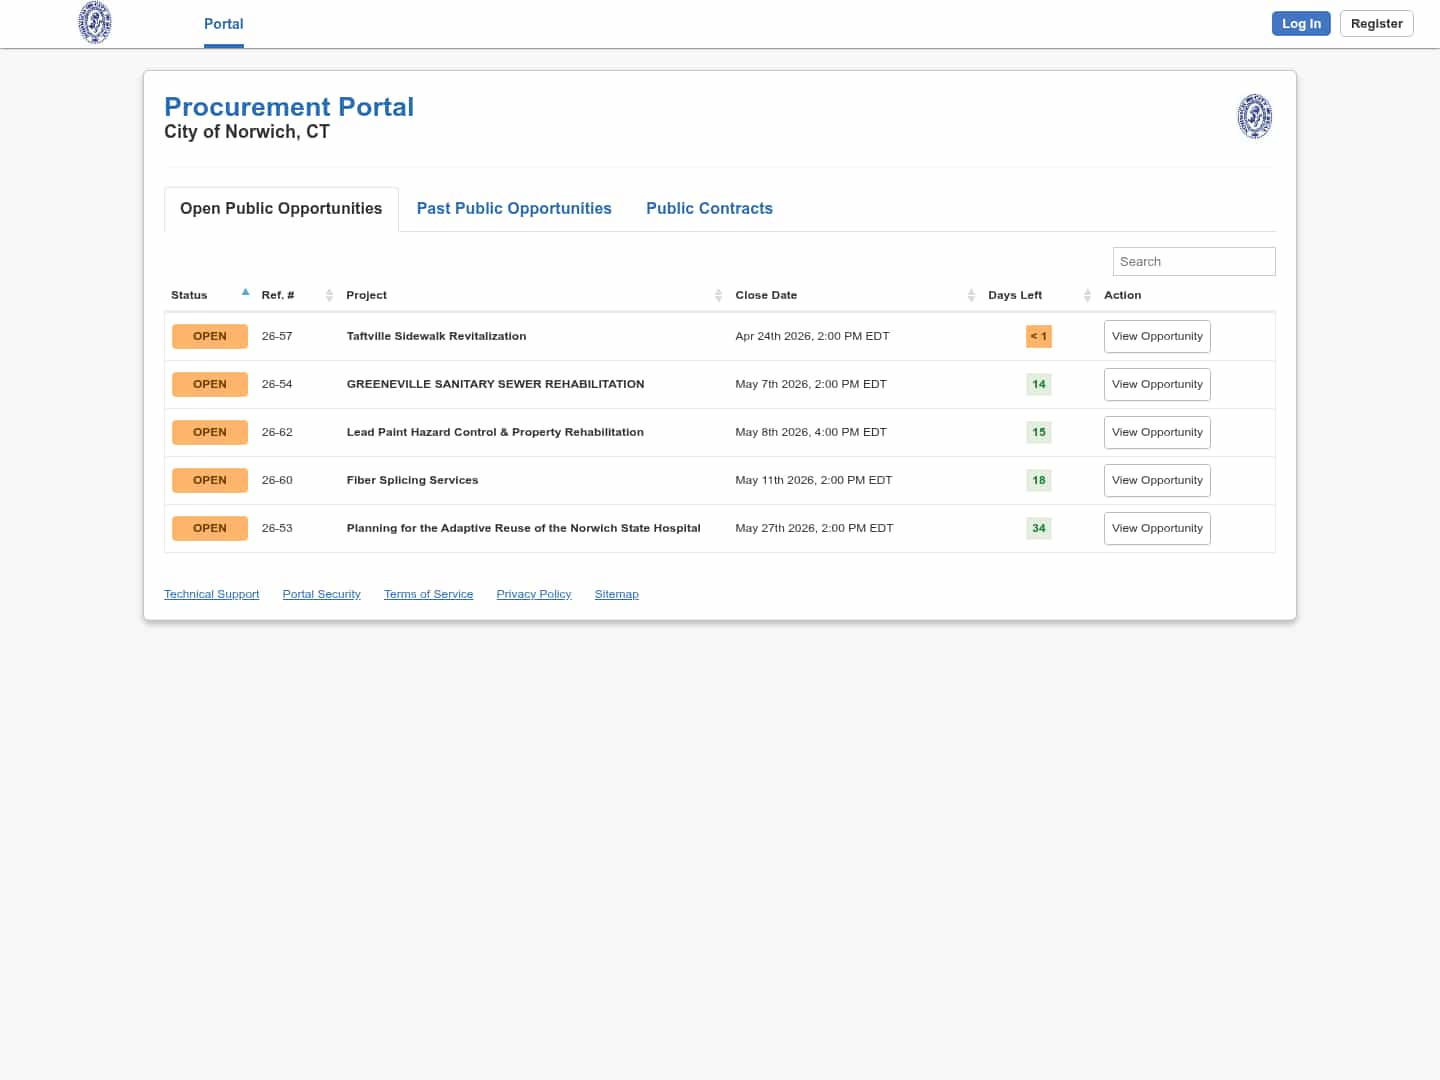Open the Privacy Policy footer link
The image size is (1440, 1080).
point(533,594)
